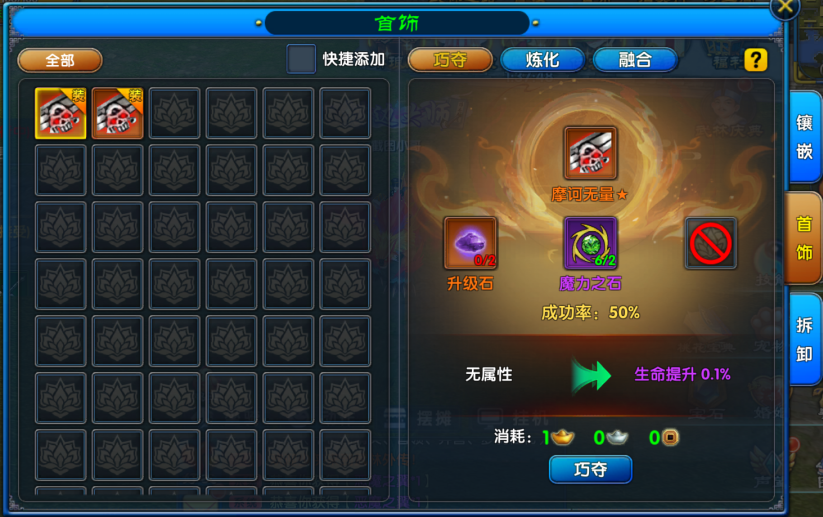Click the blue 巧夺 confirm button
The height and width of the screenshot is (517, 823).
pos(590,469)
